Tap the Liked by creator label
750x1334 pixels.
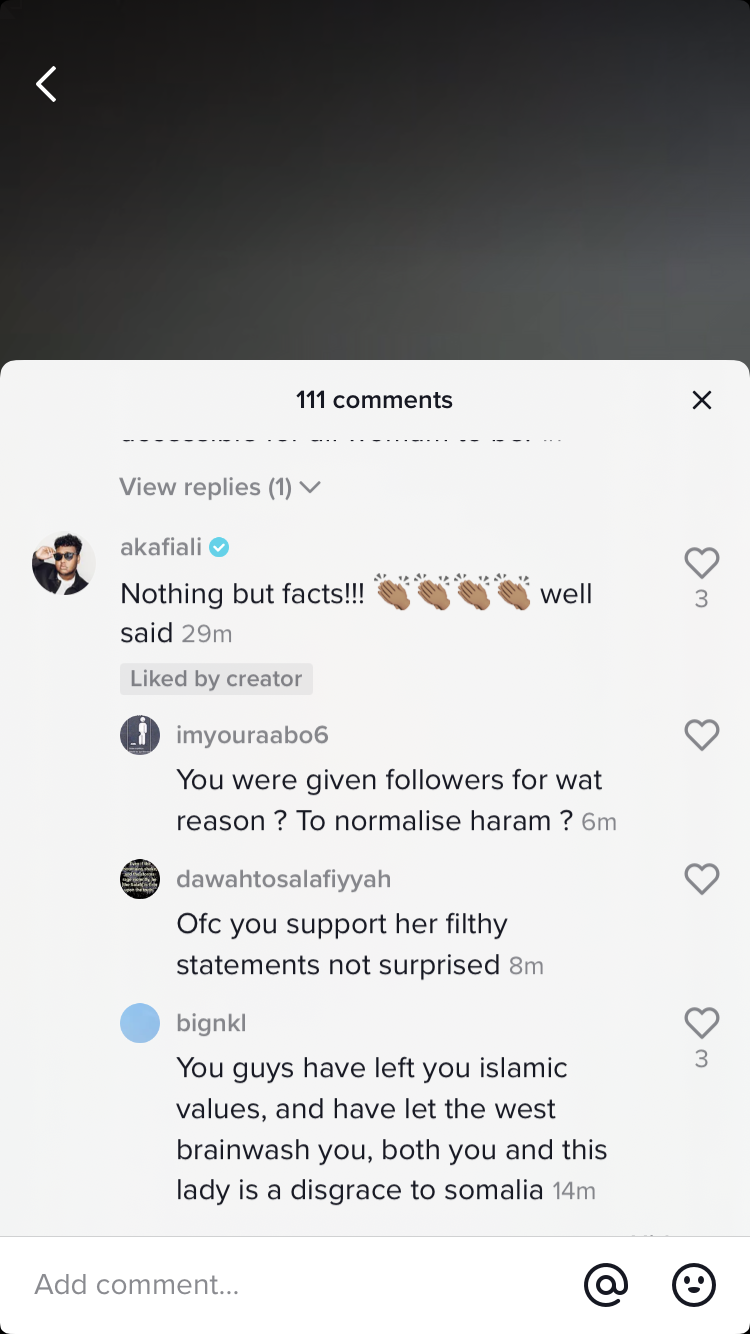coord(216,679)
